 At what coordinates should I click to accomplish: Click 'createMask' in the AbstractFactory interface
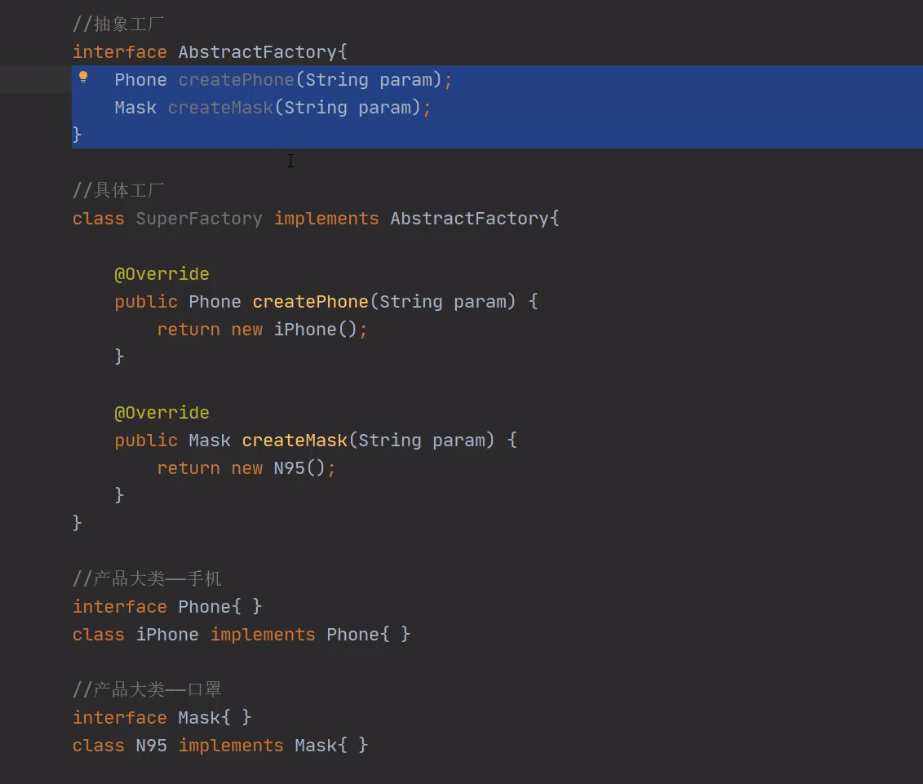click(x=220, y=108)
